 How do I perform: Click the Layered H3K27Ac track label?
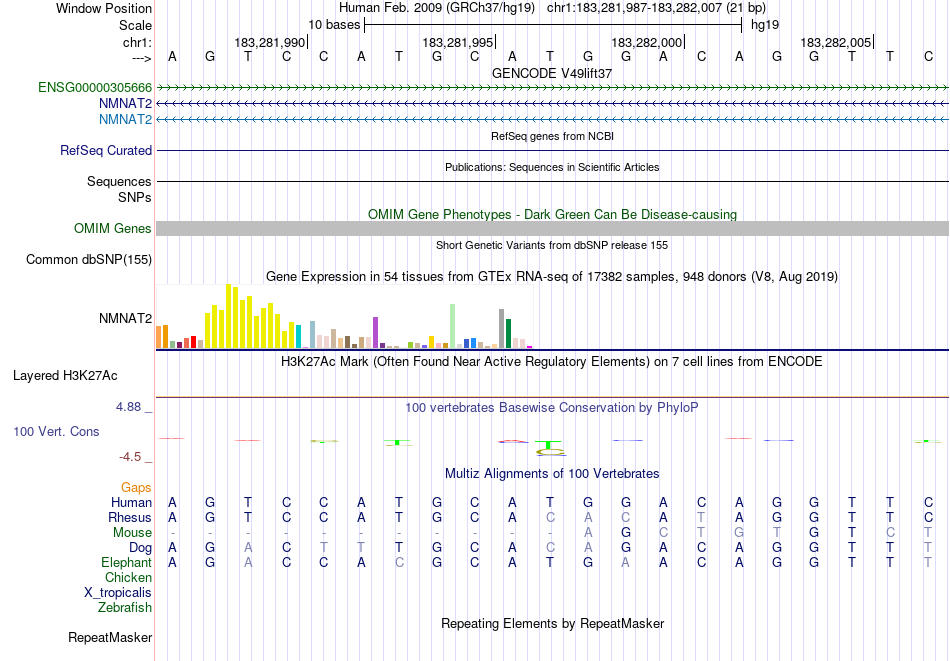click(65, 376)
